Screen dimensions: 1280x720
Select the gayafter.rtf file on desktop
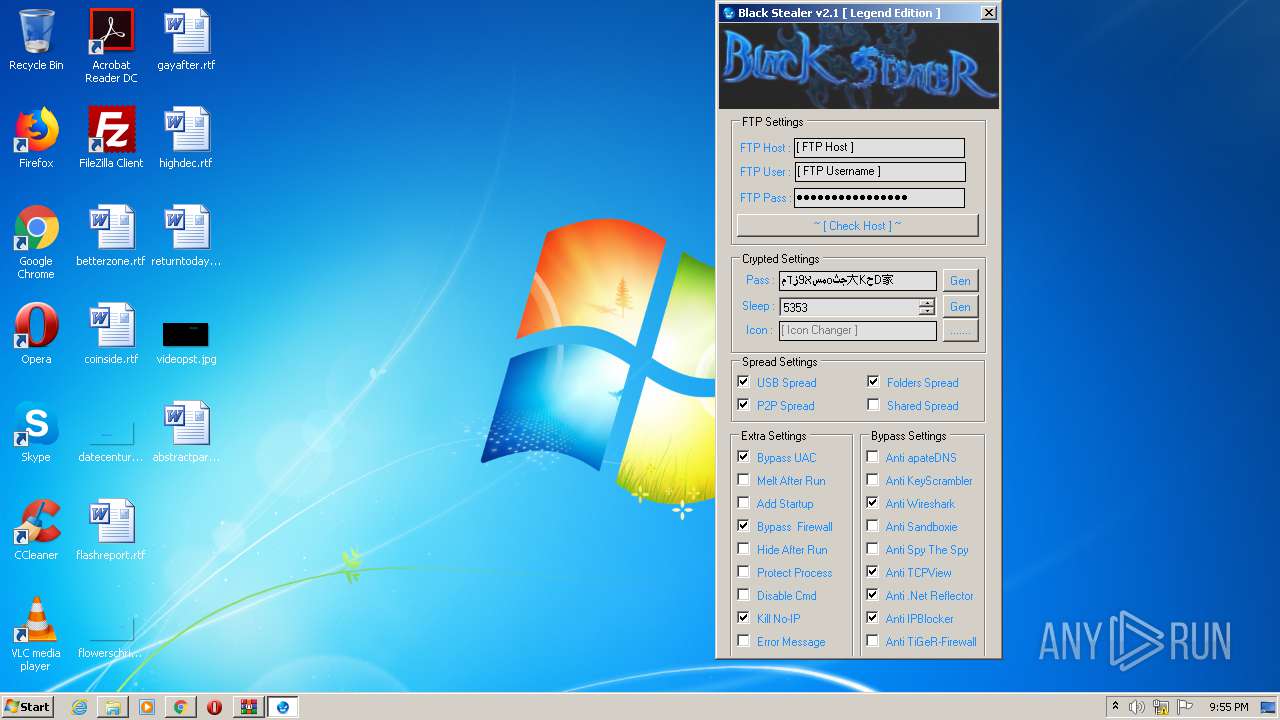coord(186,40)
